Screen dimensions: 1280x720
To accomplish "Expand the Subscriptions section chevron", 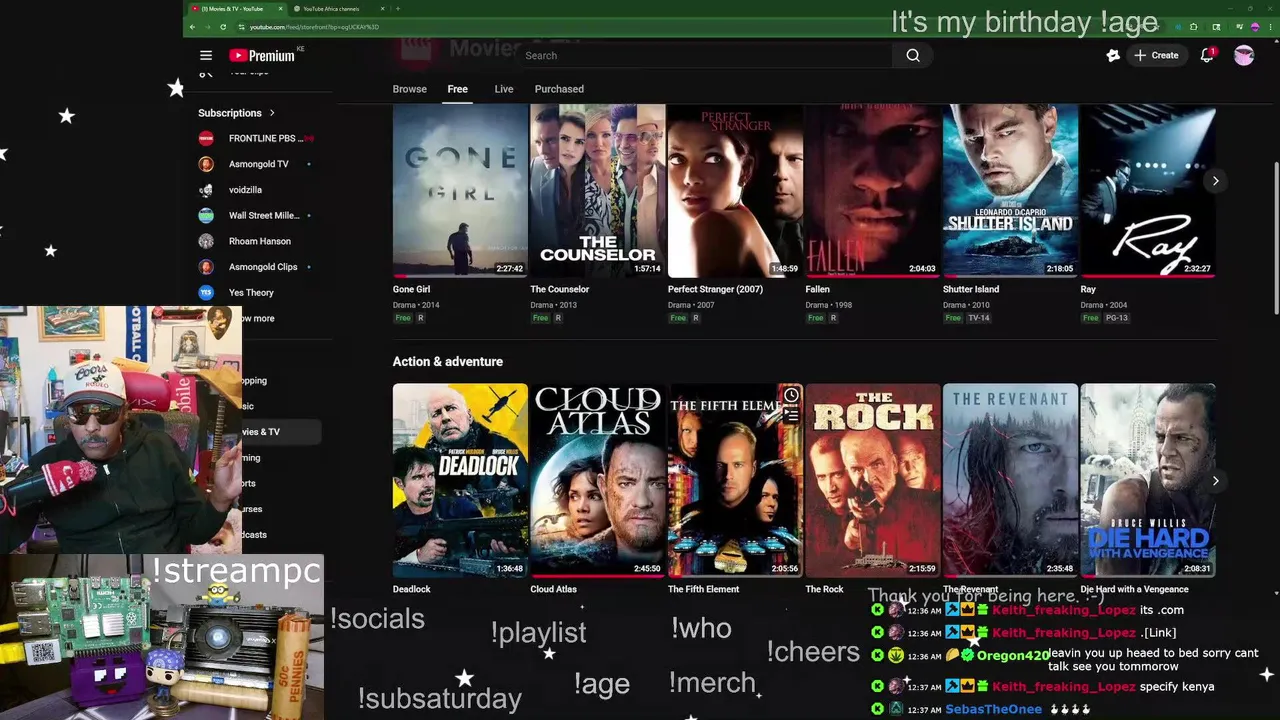I will pyautogui.click(x=272, y=113).
